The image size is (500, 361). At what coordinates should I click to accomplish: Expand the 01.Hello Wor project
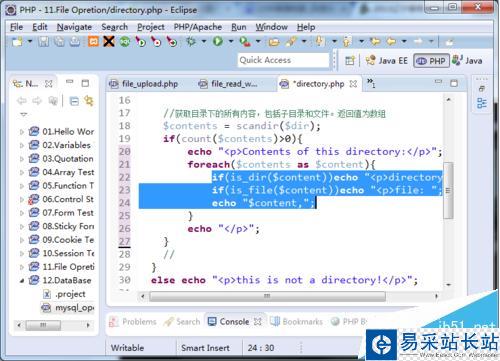click(22, 132)
